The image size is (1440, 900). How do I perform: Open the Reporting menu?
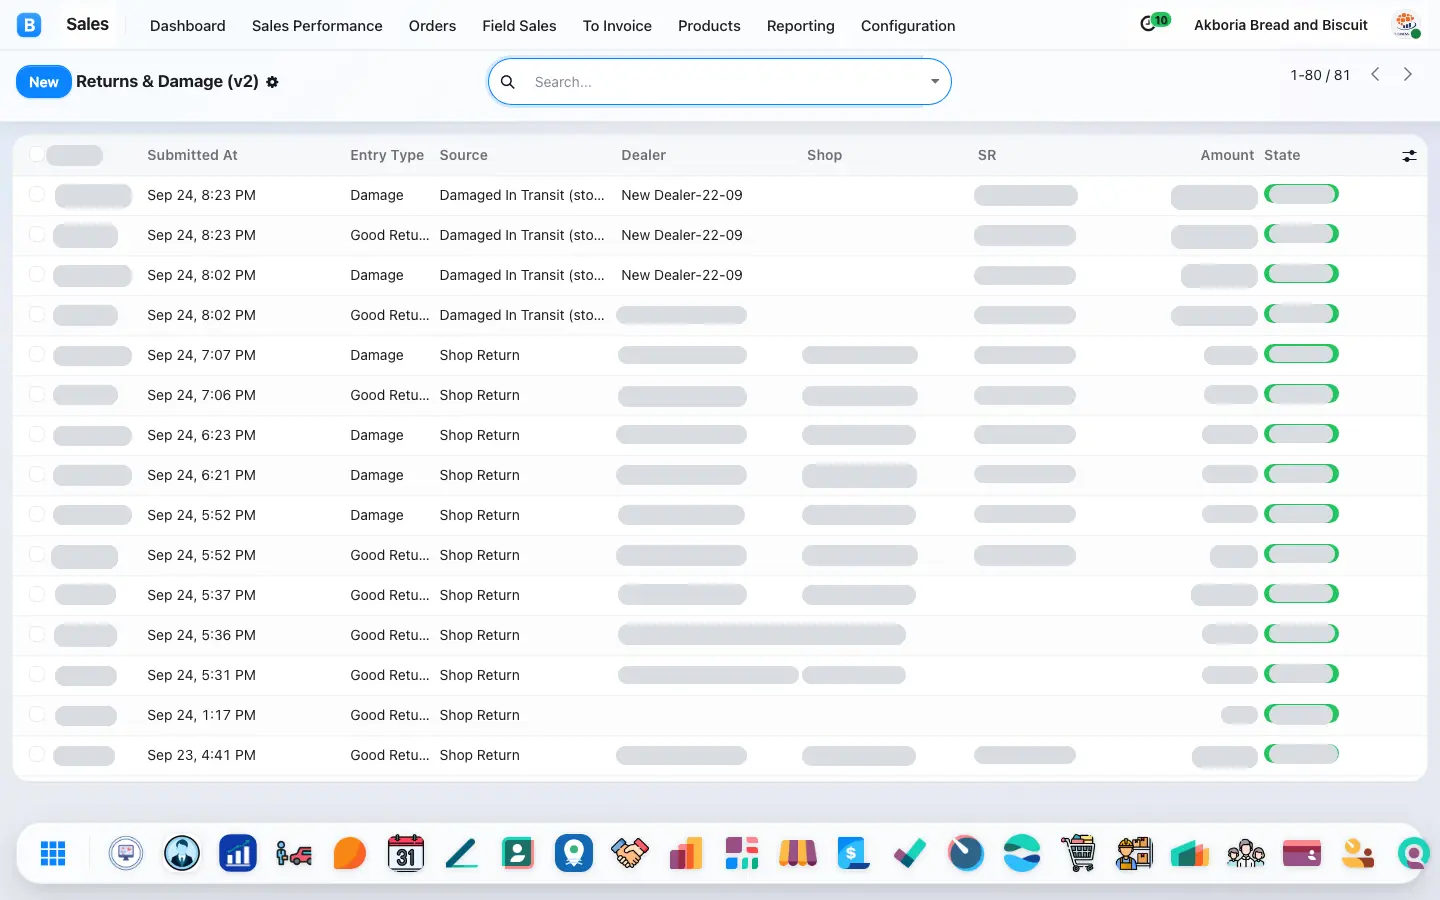tap(800, 26)
